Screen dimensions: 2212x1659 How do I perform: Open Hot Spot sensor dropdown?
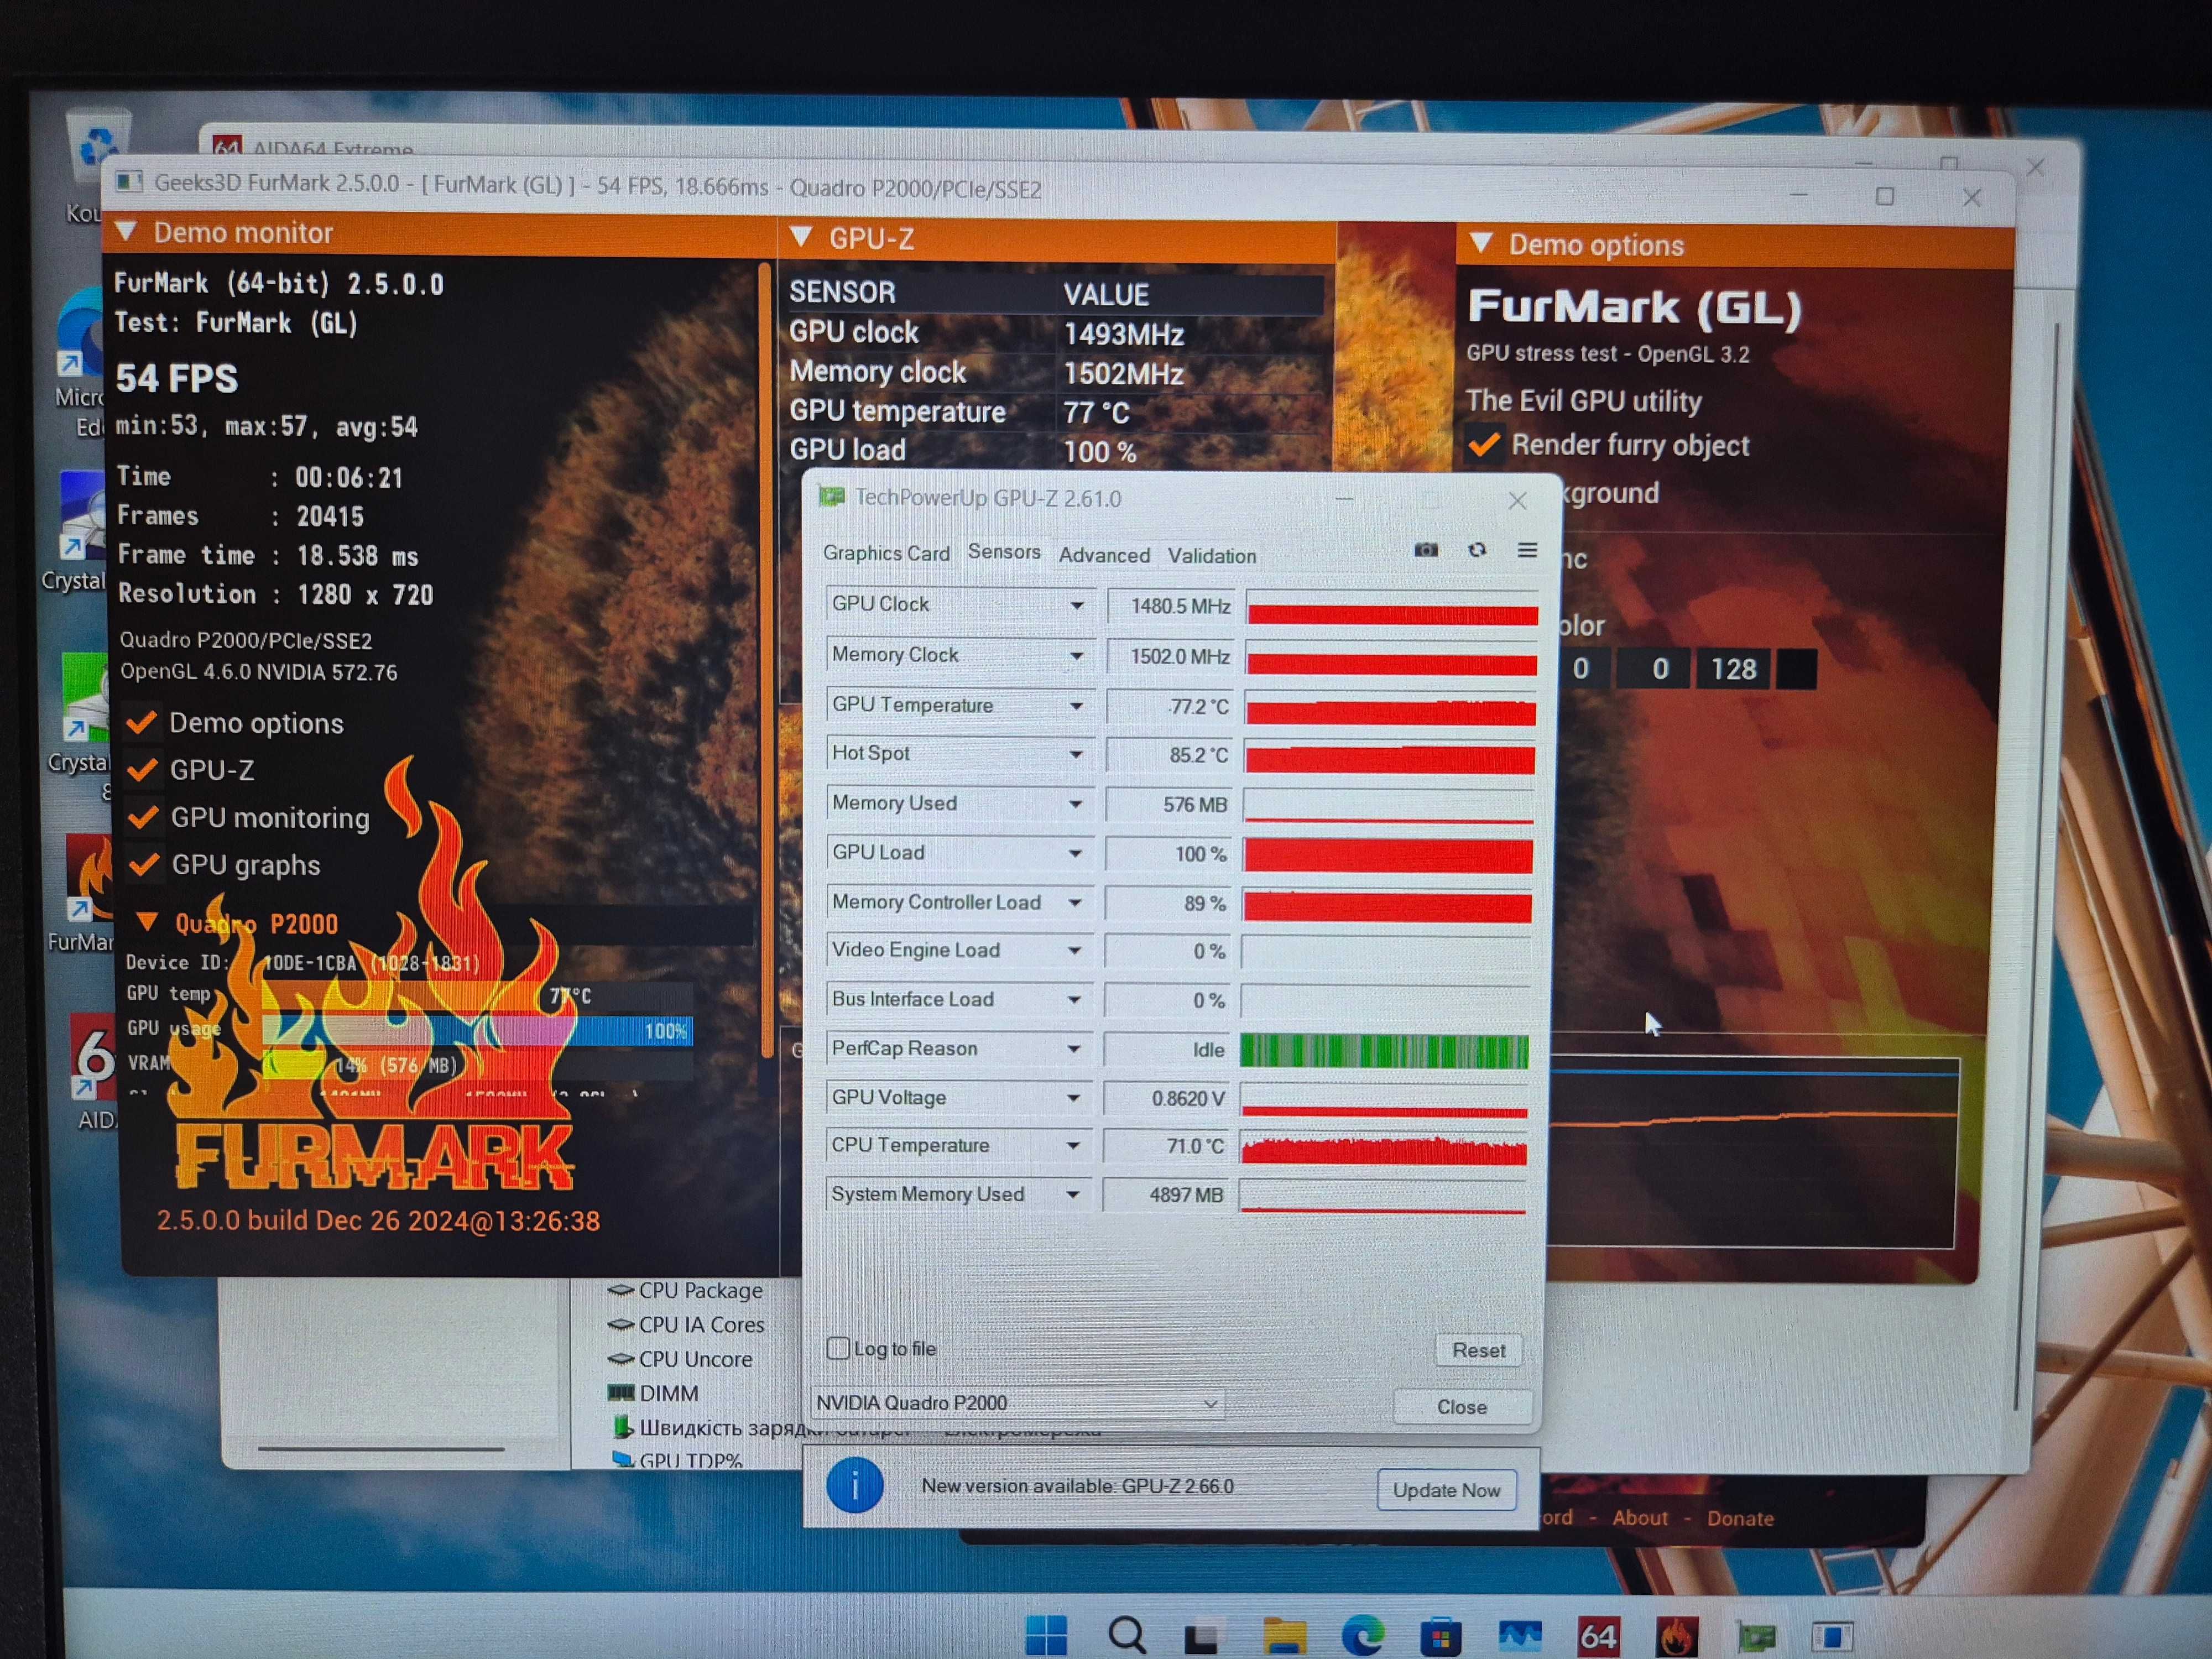coord(1076,754)
